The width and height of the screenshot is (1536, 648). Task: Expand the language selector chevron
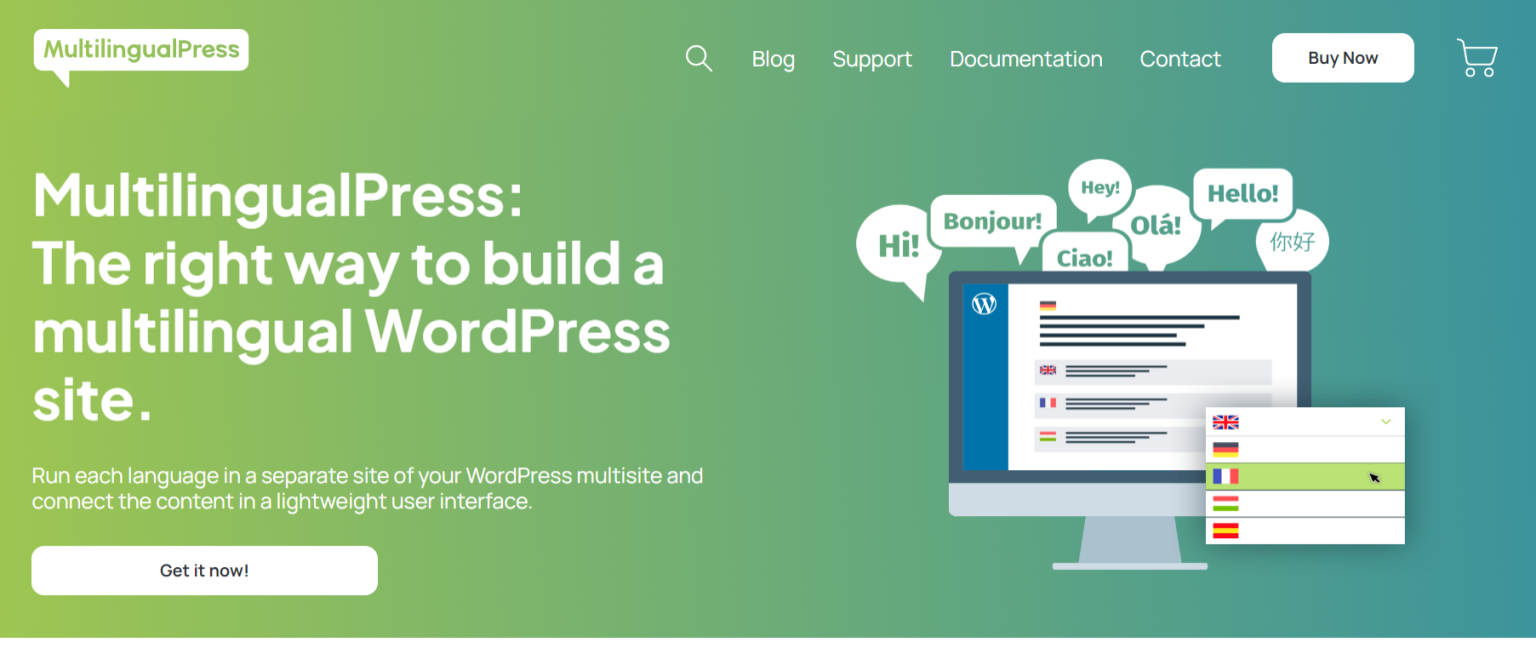1387,422
